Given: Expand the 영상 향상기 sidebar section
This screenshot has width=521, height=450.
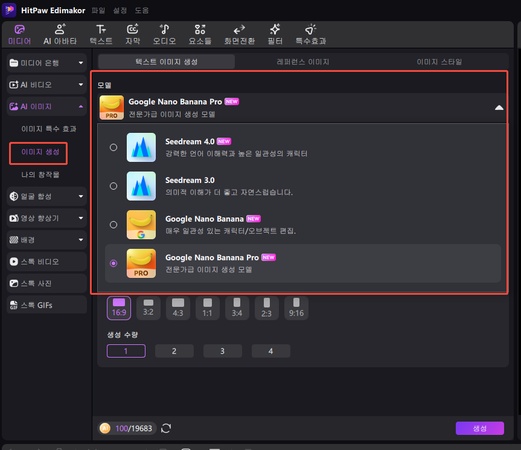Looking at the screenshot, I should click(x=47, y=218).
